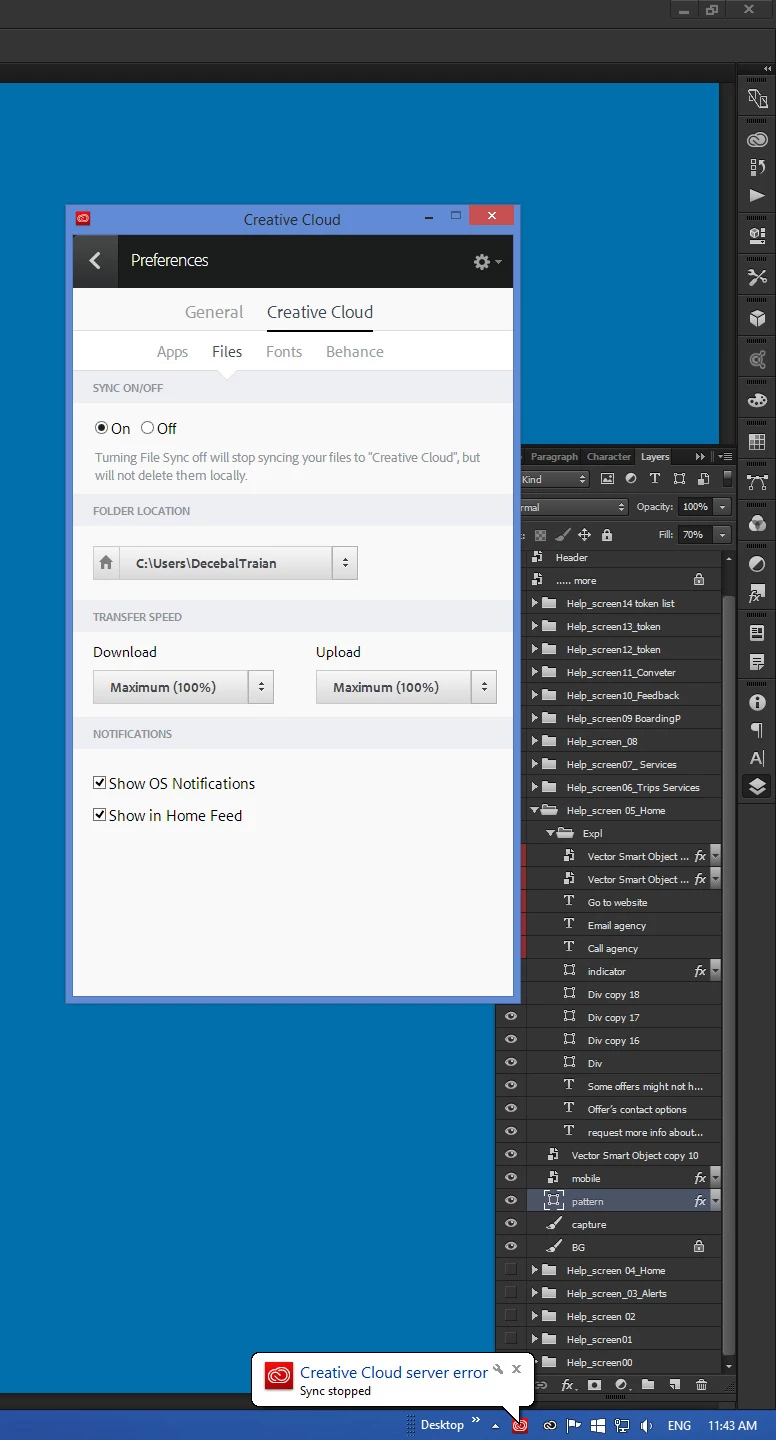Click Add layer style fx icon at panel bottom
The height and width of the screenshot is (1440, 776).
click(x=568, y=1385)
